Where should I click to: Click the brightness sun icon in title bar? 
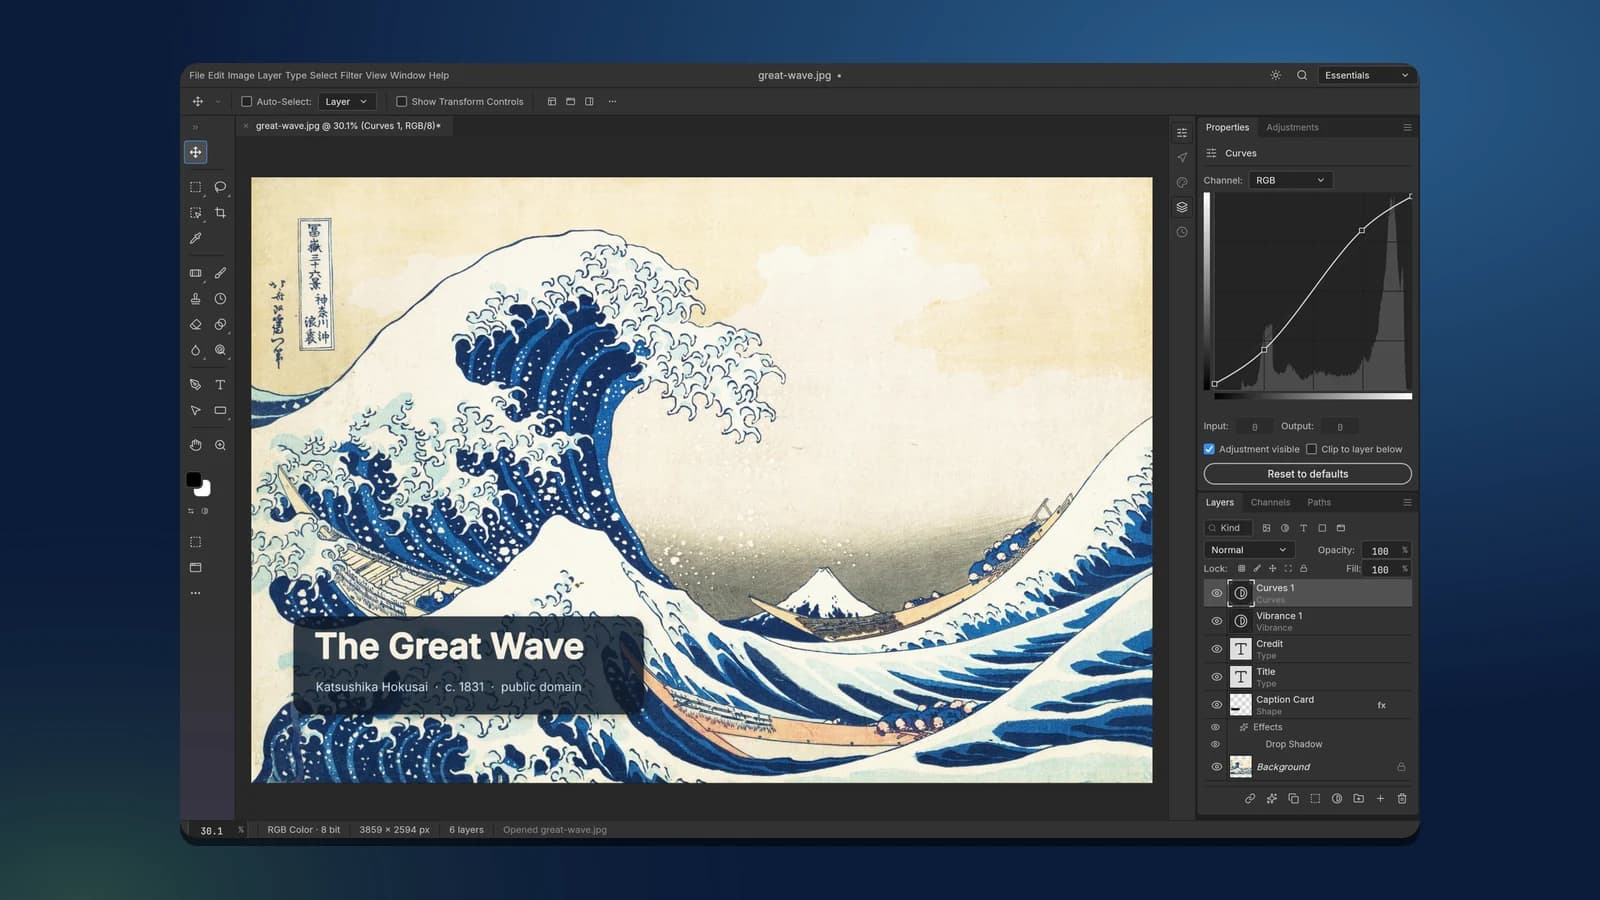[1275, 75]
